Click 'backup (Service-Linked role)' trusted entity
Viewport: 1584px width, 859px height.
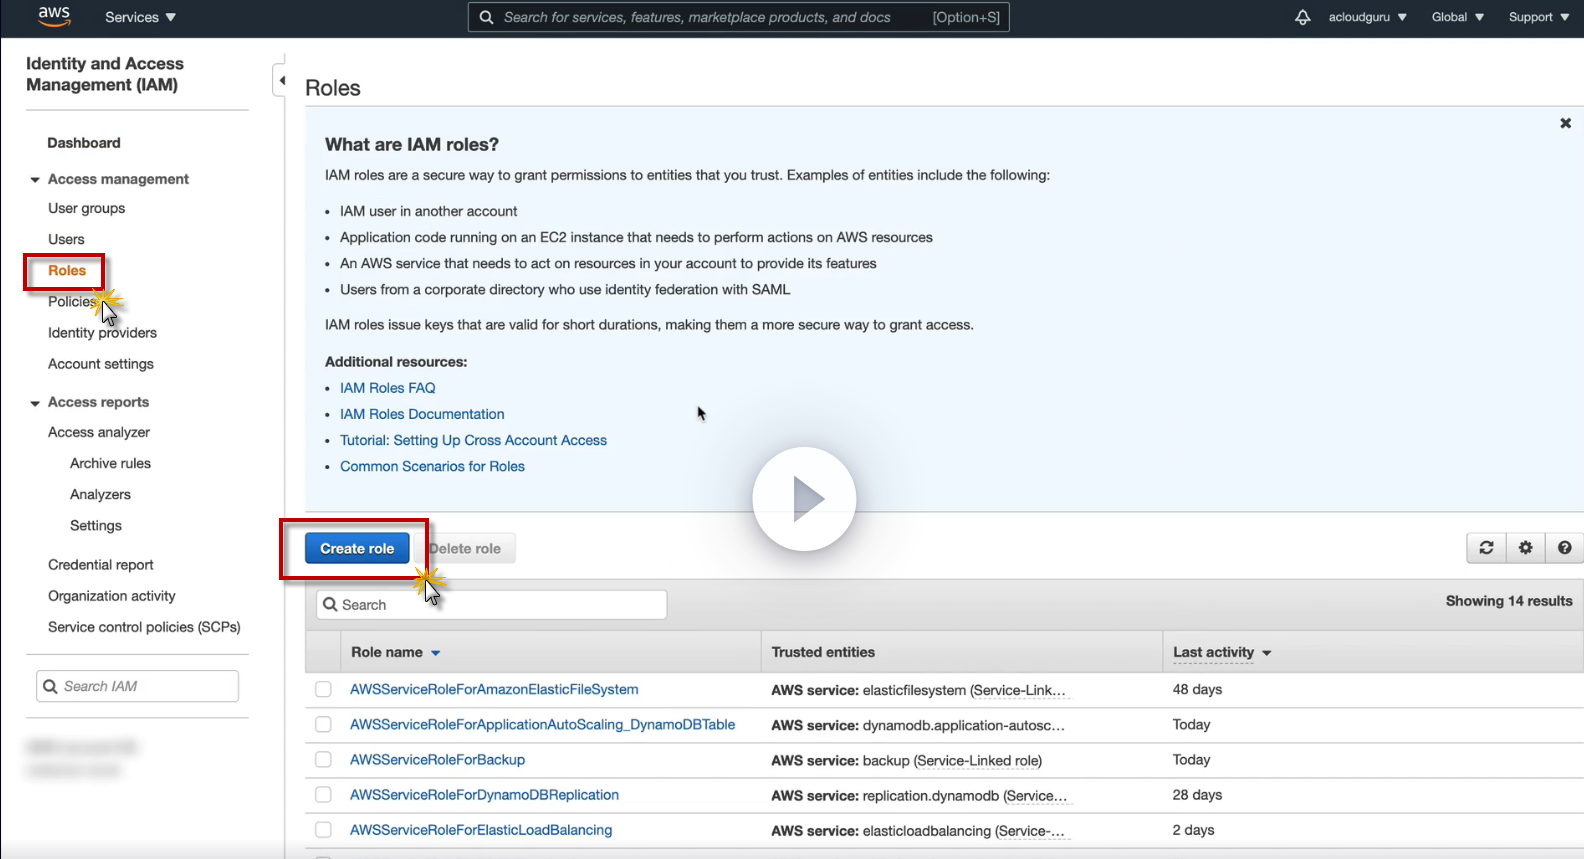pos(952,760)
